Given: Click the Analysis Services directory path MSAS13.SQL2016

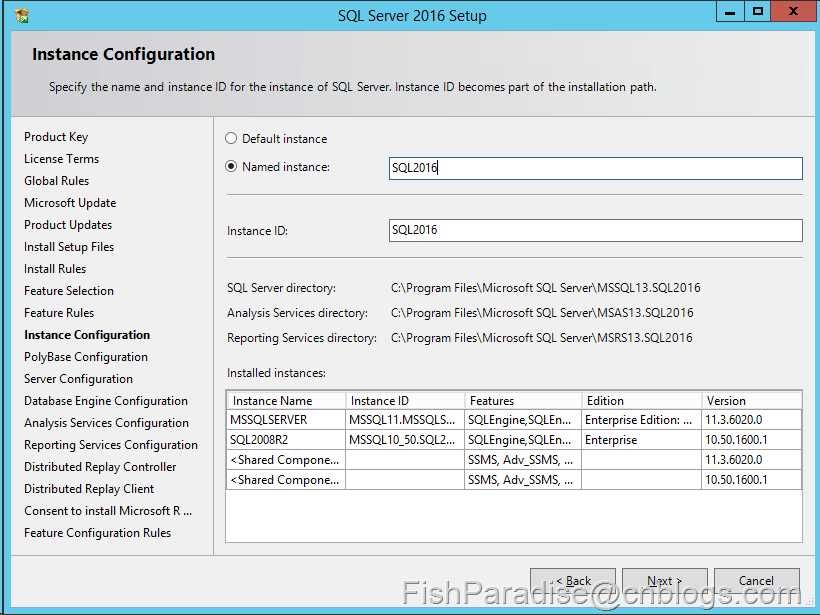Looking at the screenshot, I should tap(542, 313).
